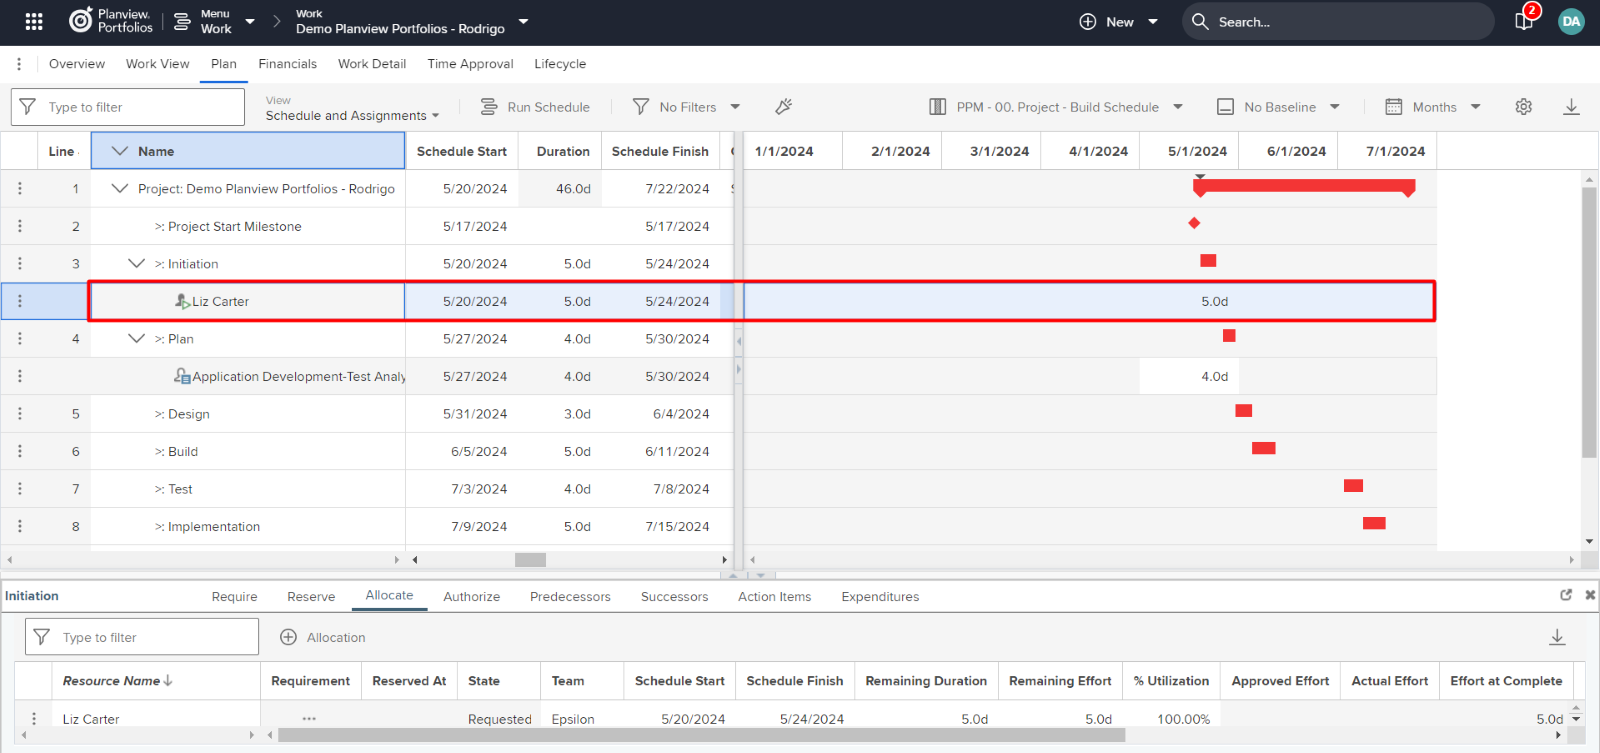
Task: Click the Planview Portfolios logo
Action: [x=111, y=21]
